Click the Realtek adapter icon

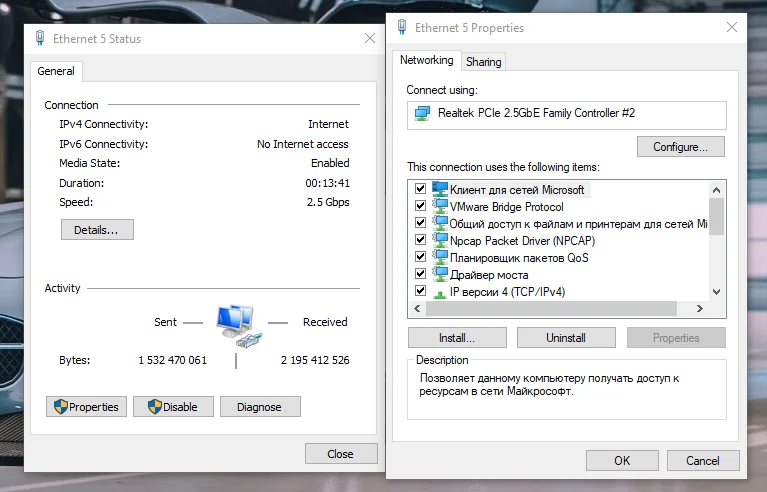tap(422, 113)
